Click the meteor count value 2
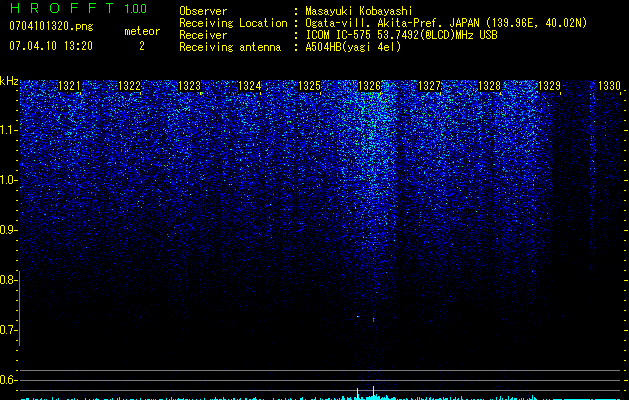Screen dimensions: 629x400 (x=142, y=46)
